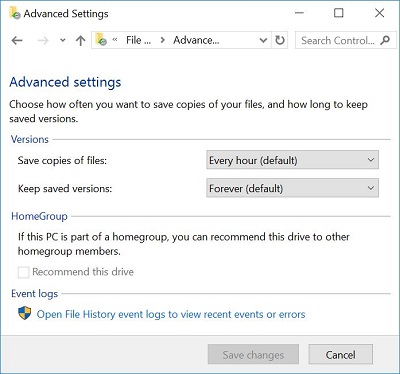Viewport: 400px width, 374px height.
Task: Maximize the Advanced Settings window
Action: coord(339,13)
